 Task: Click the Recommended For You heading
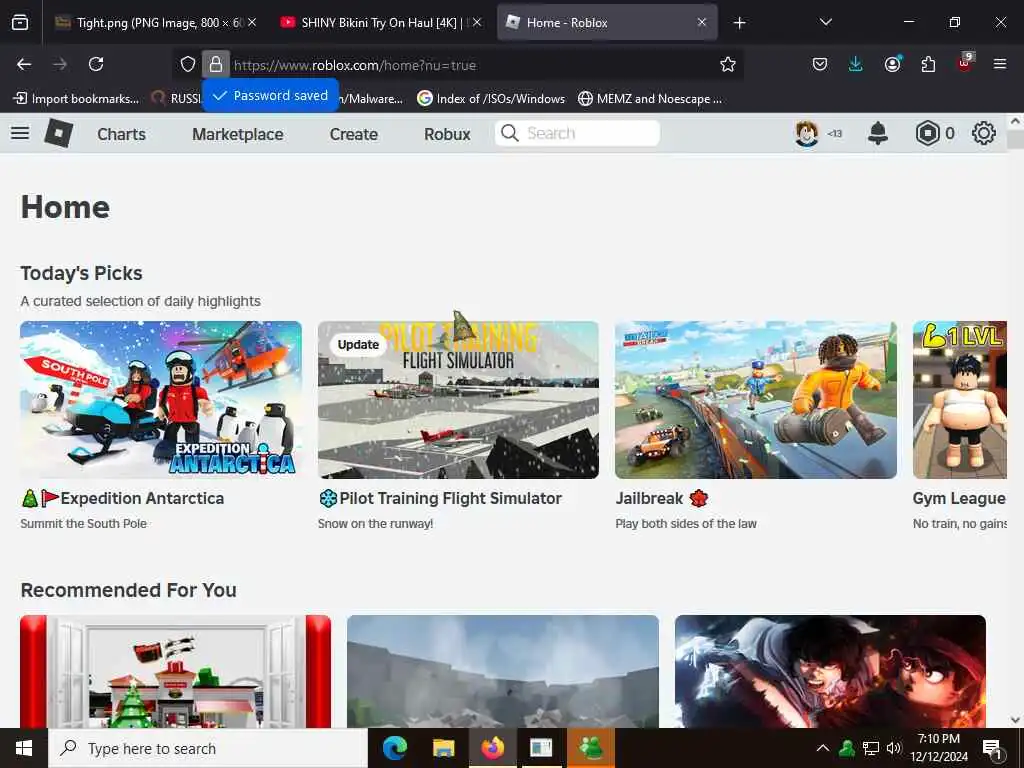coord(129,590)
